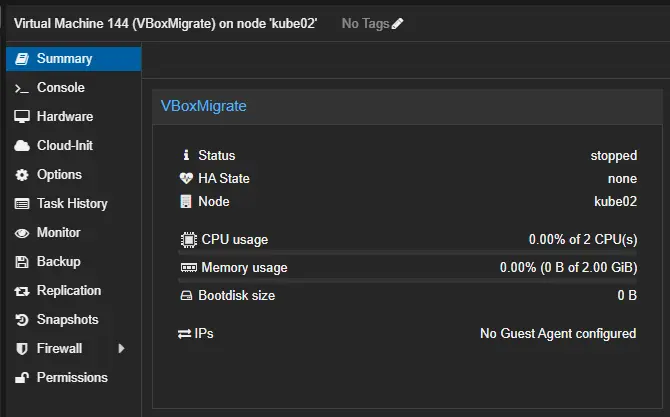
Task: Click the Summary book icon
Action: 22,59
